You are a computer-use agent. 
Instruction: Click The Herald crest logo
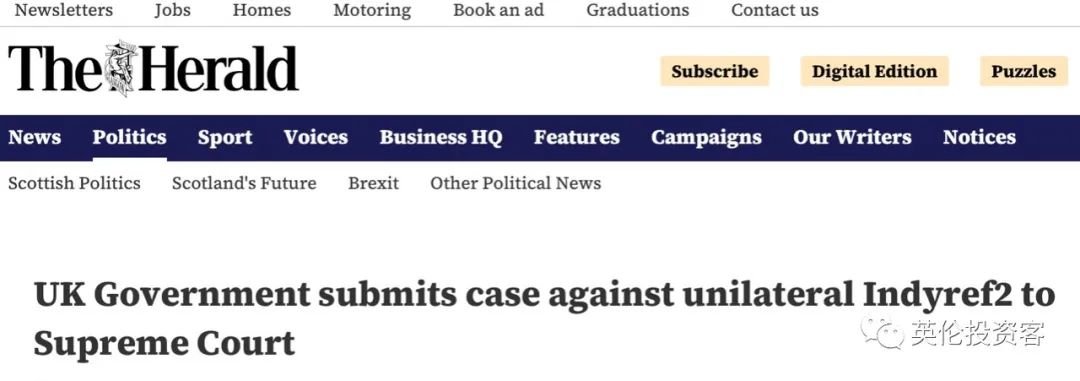coord(122,68)
